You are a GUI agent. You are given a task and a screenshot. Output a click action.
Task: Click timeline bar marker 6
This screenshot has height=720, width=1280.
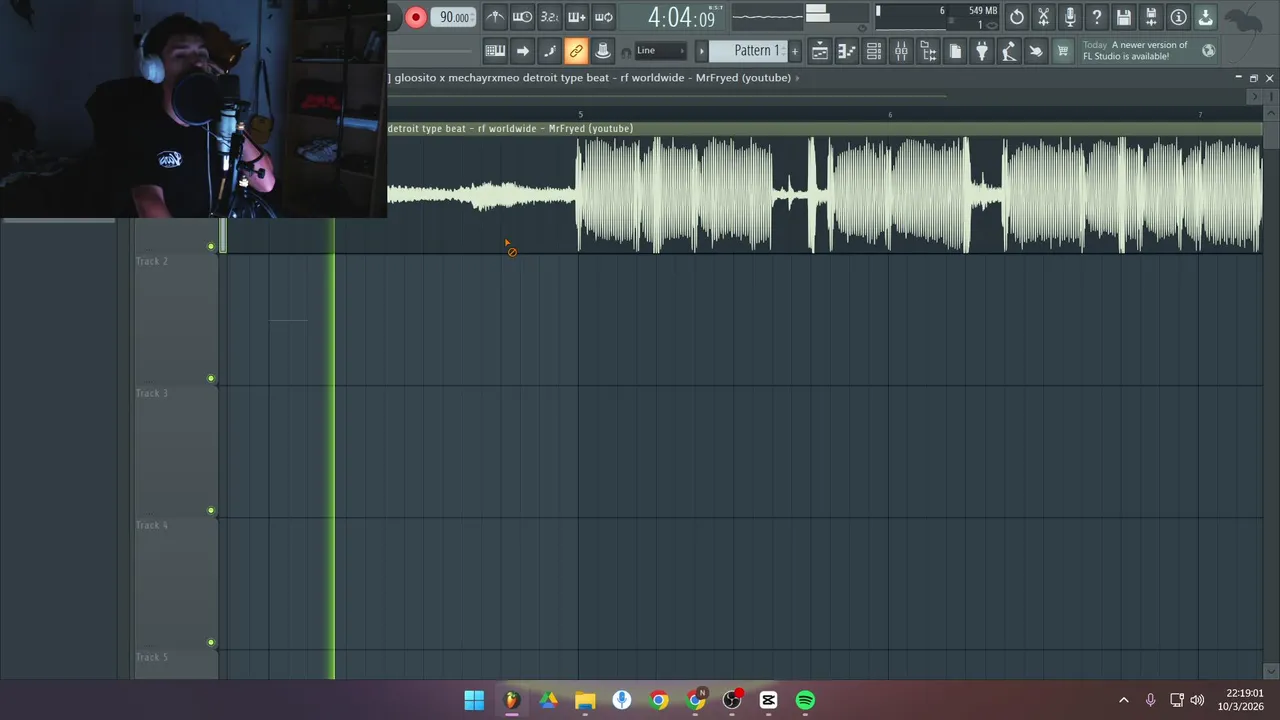tap(890, 115)
